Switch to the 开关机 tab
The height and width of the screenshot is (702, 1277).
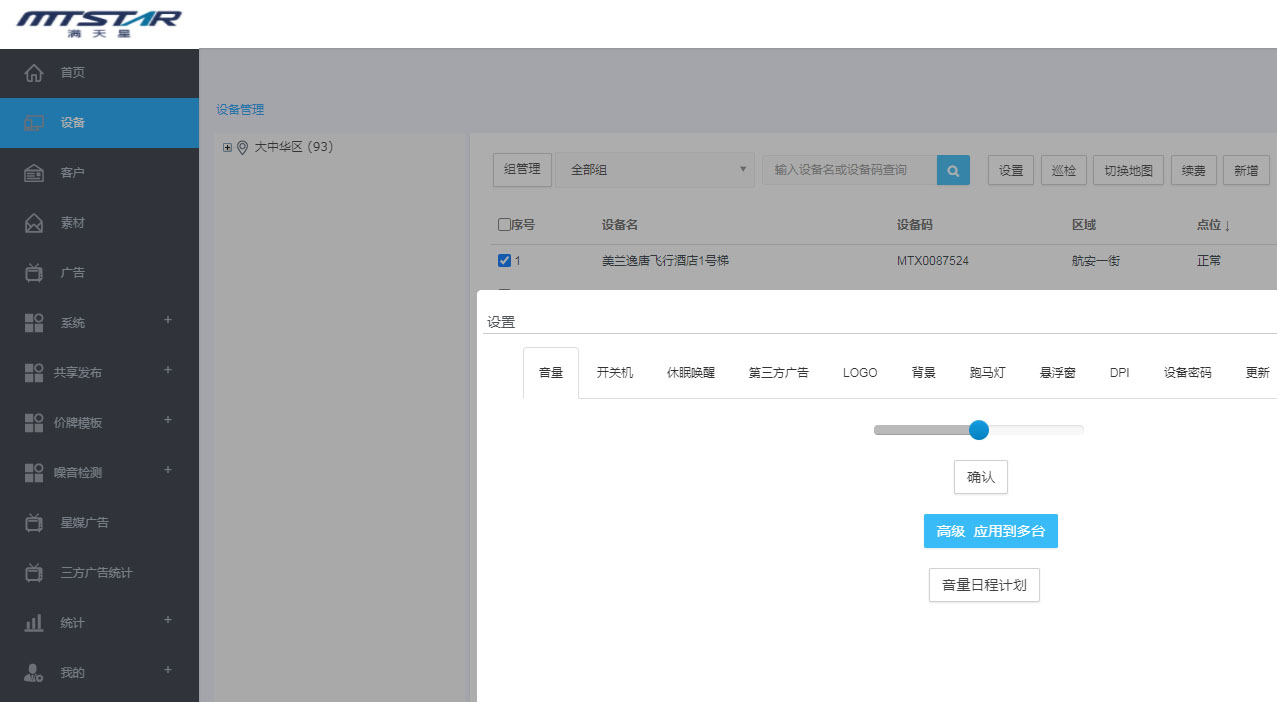click(x=614, y=371)
